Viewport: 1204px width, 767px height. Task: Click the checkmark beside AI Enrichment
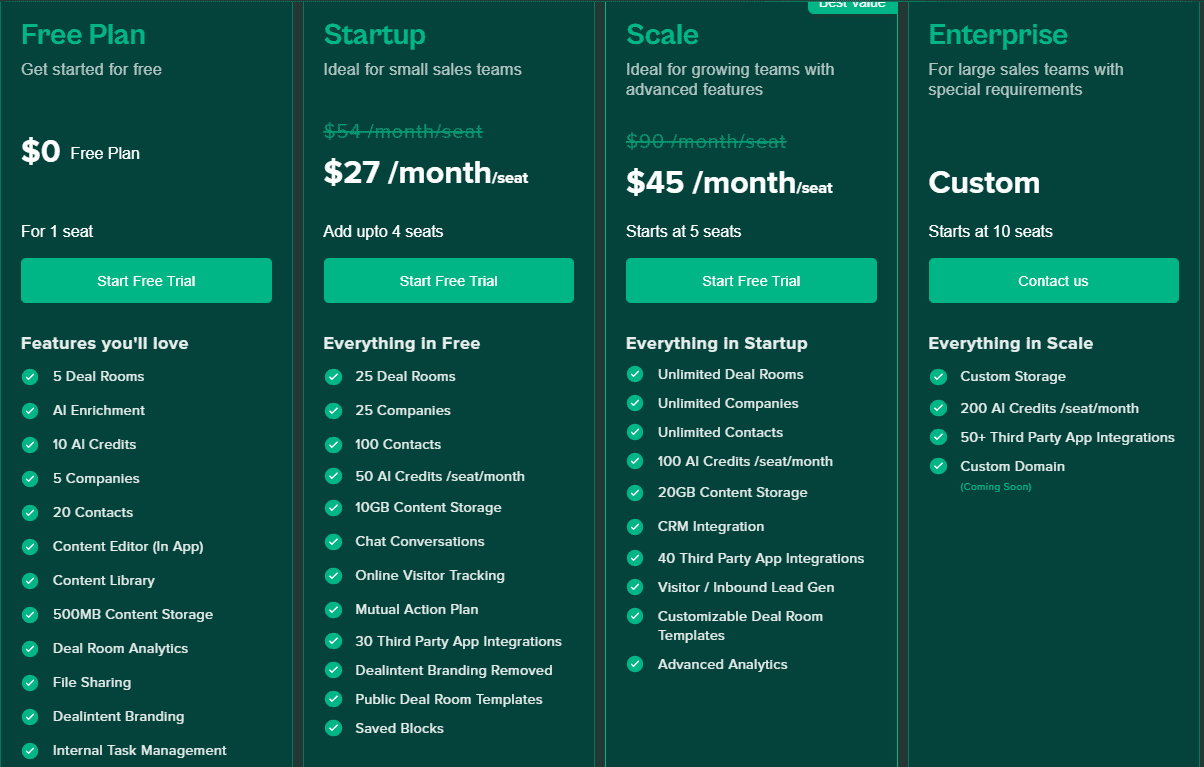(x=30, y=411)
